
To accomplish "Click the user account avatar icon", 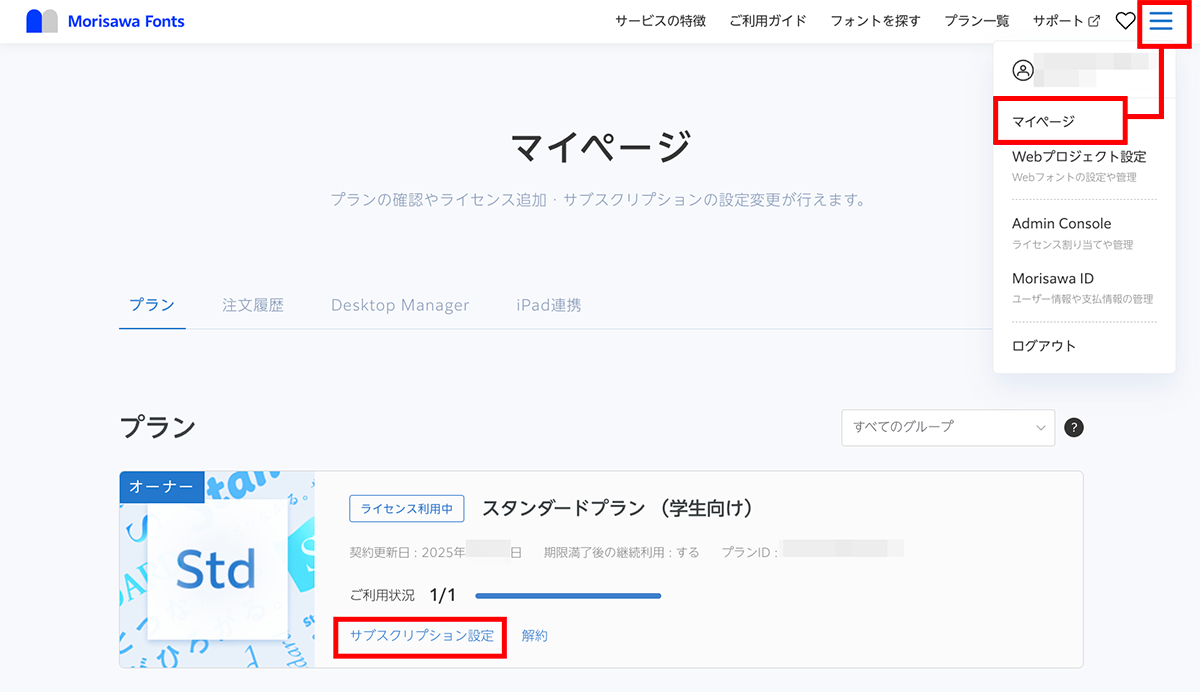I will [x=1022, y=70].
